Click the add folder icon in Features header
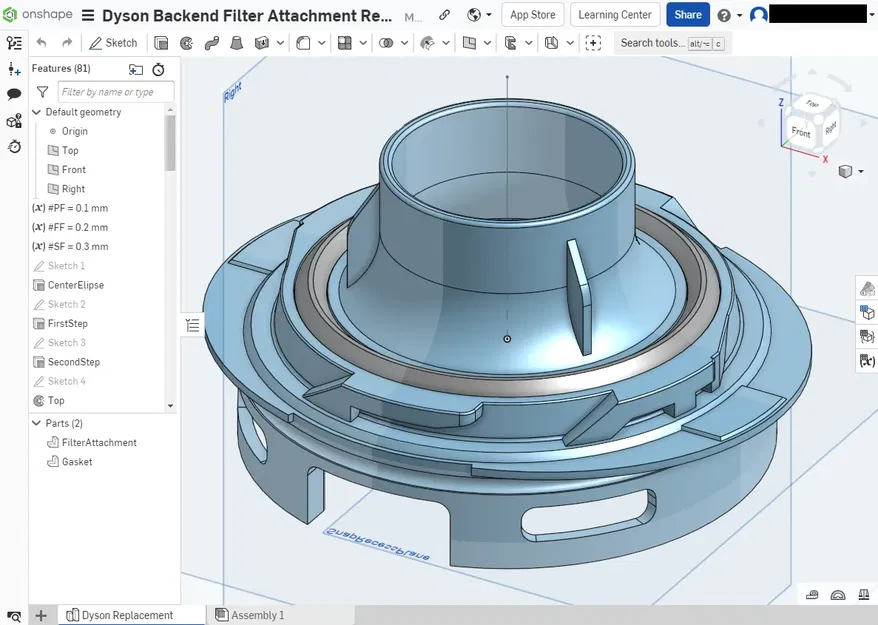This screenshot has width=878, height=625. pyautogui.click(x=136, y=69)
